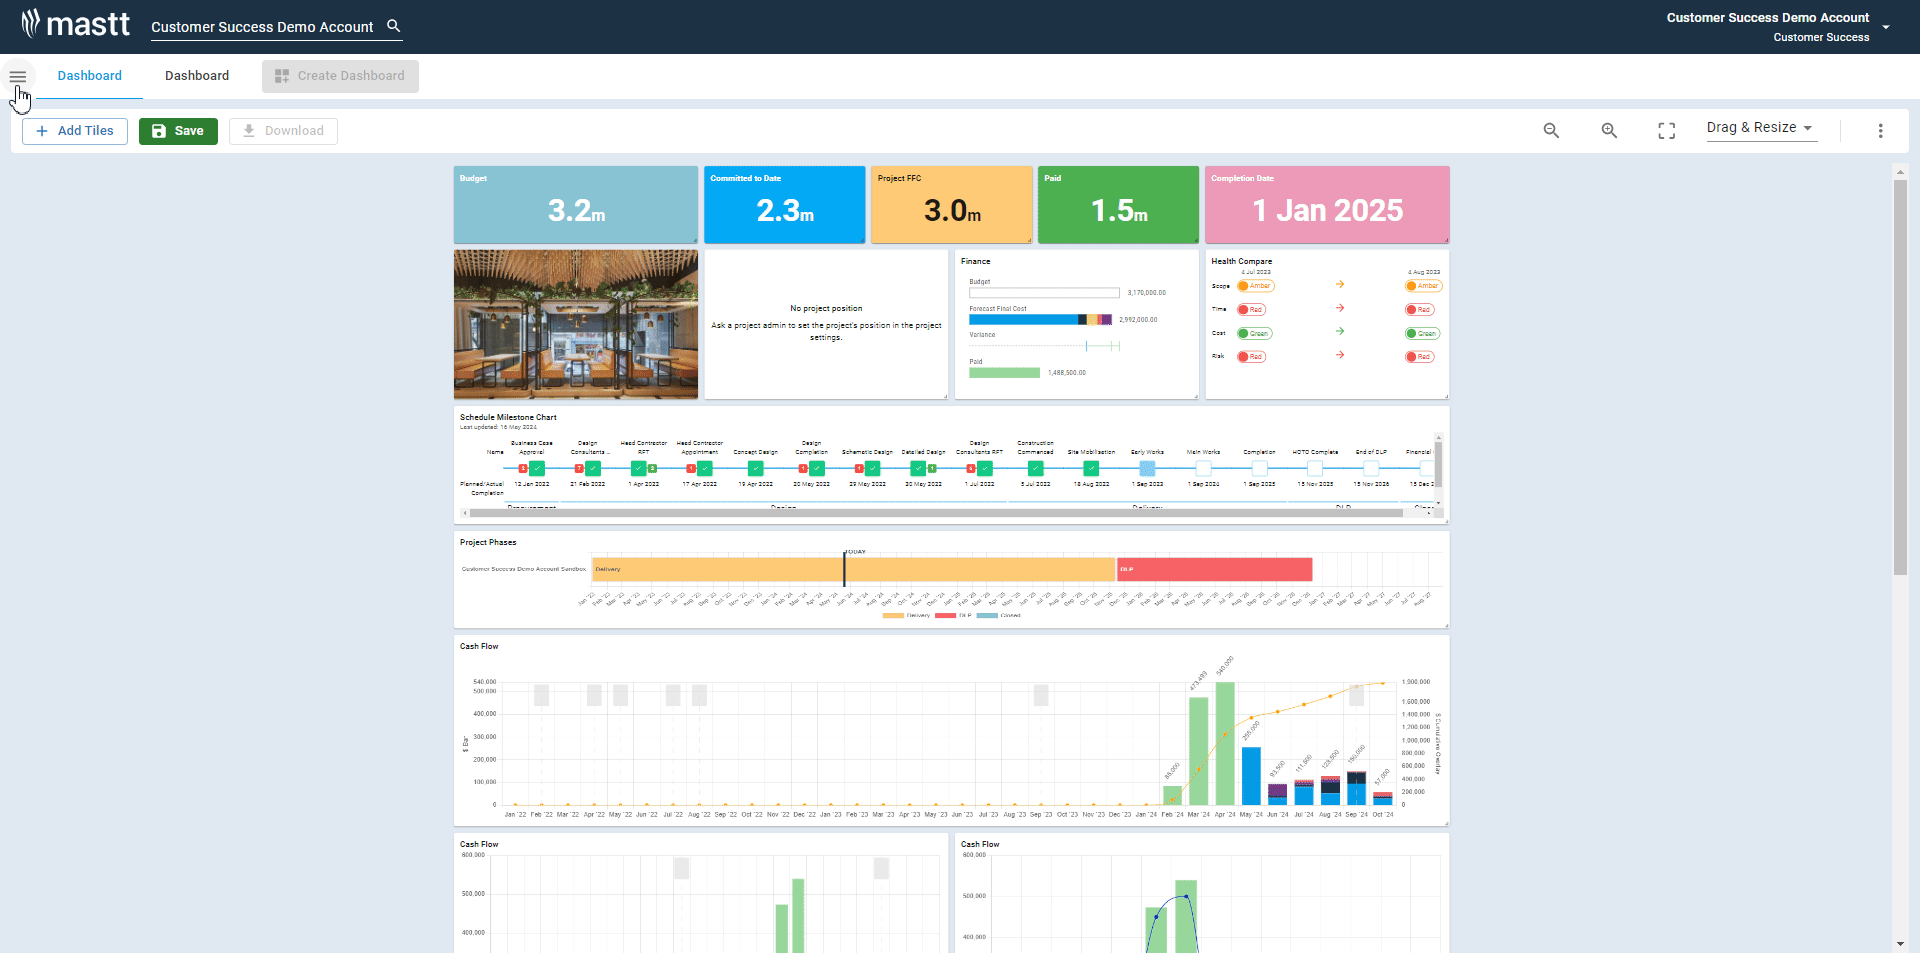Screen dimensions: 1920x953
Task: Click the Early Works milestone marker
Action: pyautogui.click(x=1147, y=468)
